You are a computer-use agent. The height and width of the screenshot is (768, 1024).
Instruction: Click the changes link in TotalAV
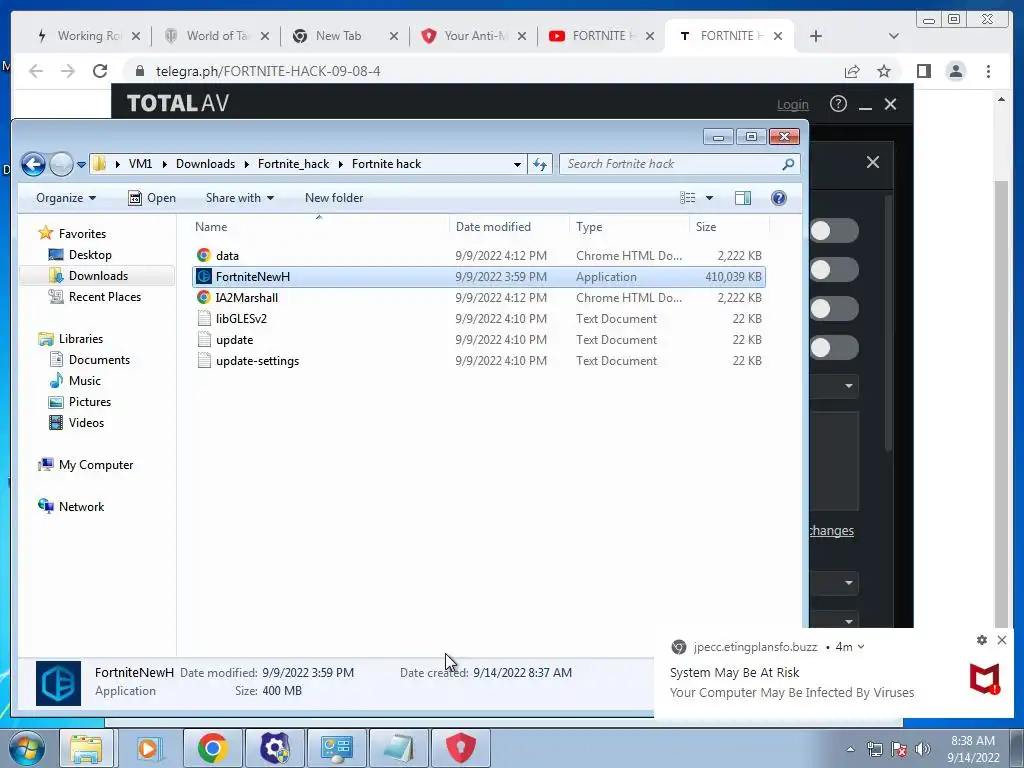[831, 530]
